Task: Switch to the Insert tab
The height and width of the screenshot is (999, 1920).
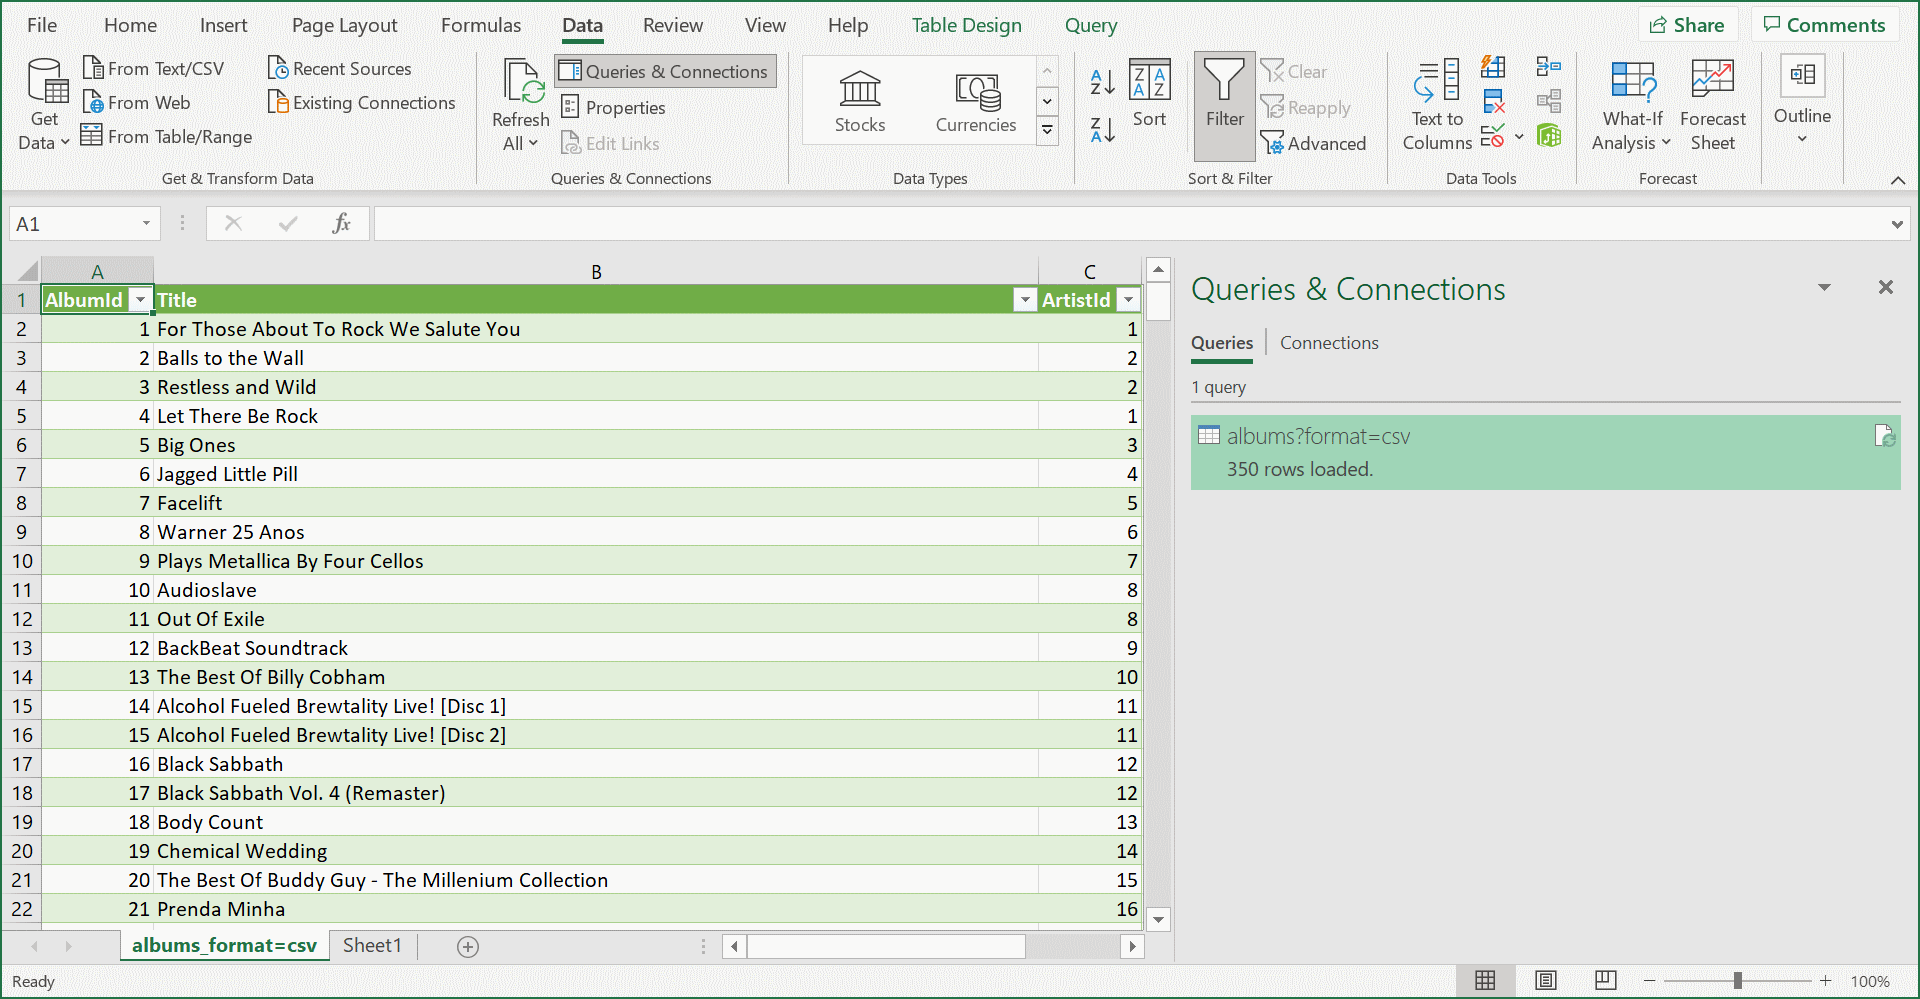Action: point(224,25)
